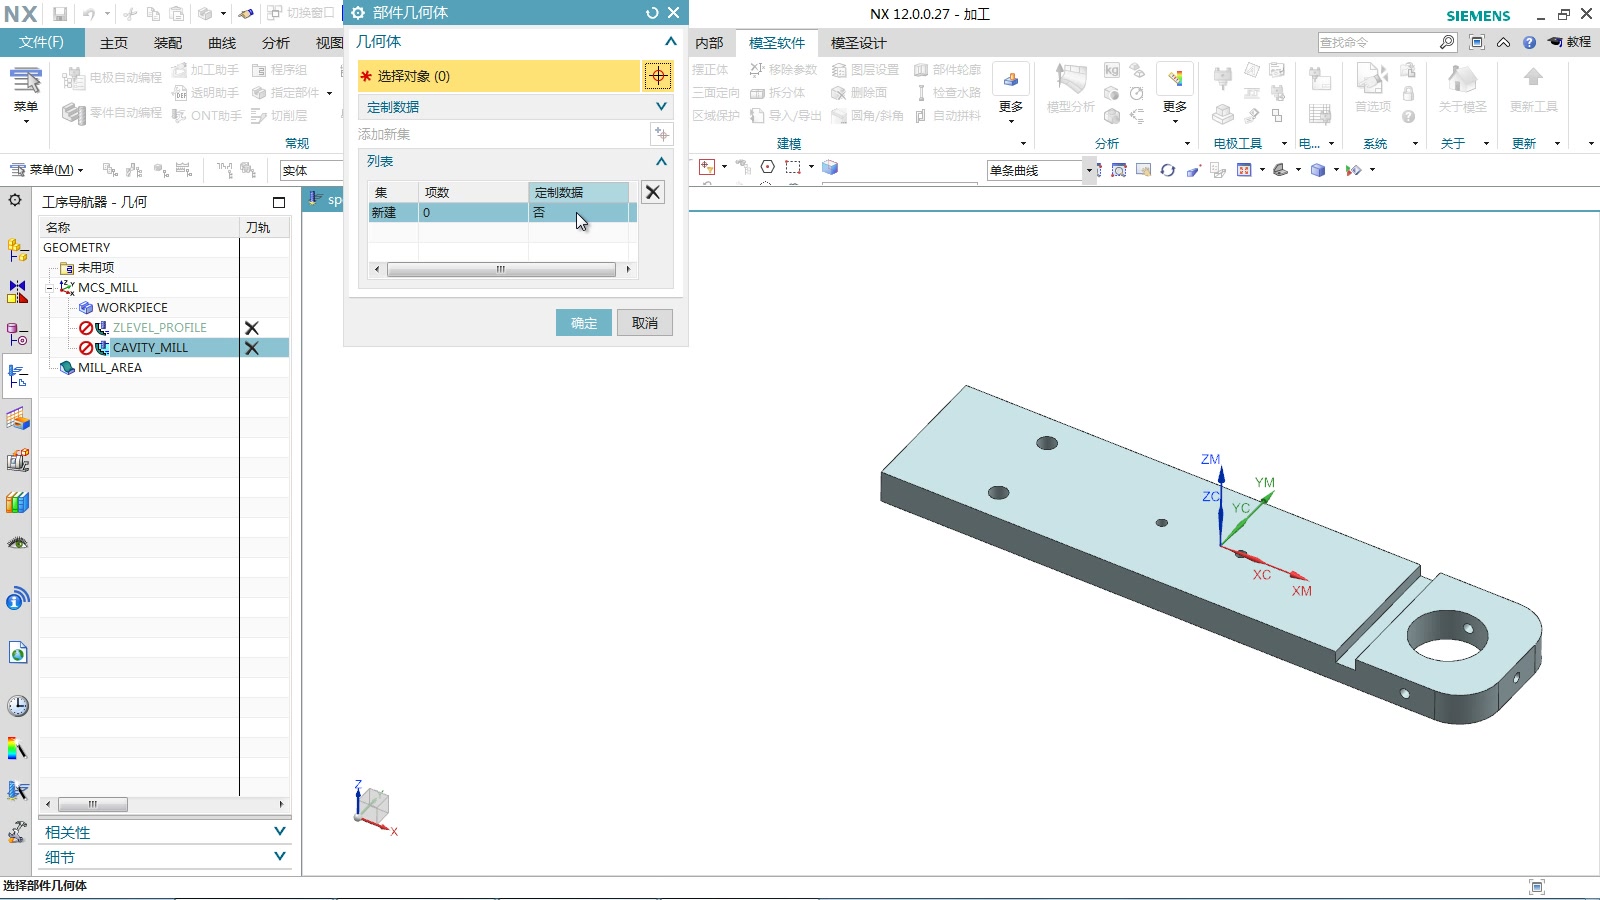Select the ZLEVEL_PROFILE operation
This screenshot has width=1600, height=900.
pyautogui.click(x=160, y=328)
